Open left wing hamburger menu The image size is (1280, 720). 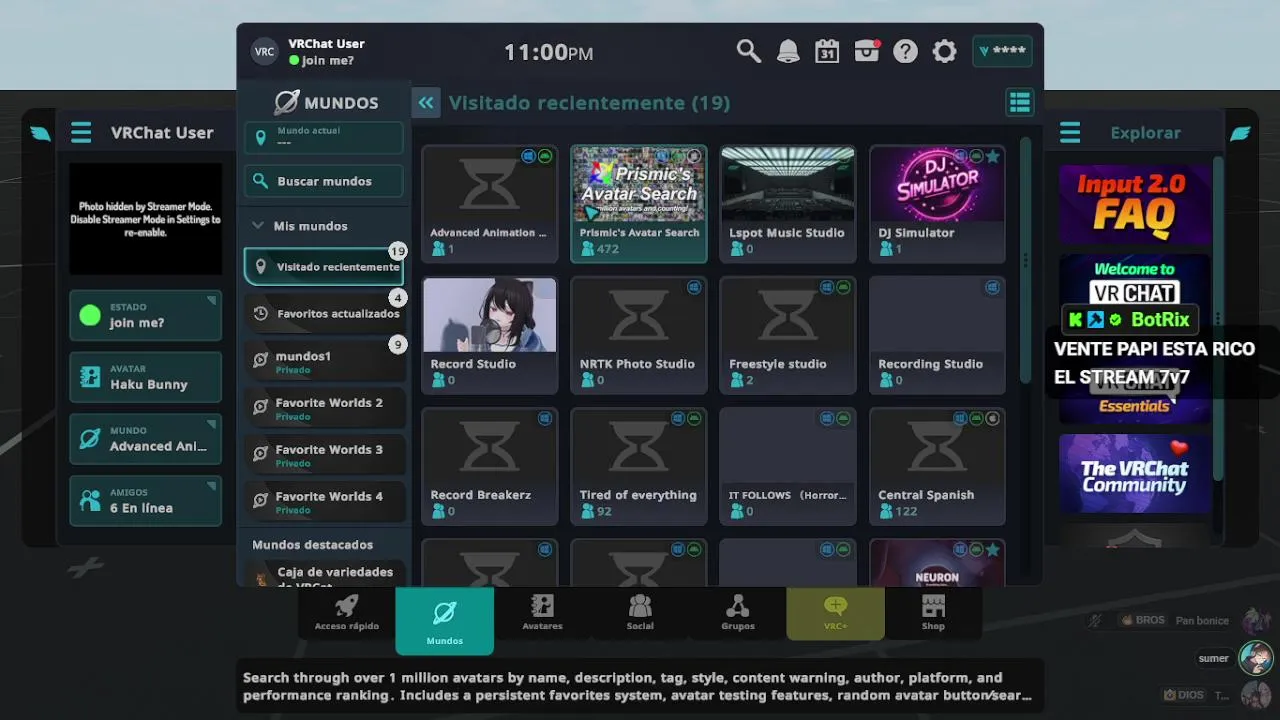[81, 132]
